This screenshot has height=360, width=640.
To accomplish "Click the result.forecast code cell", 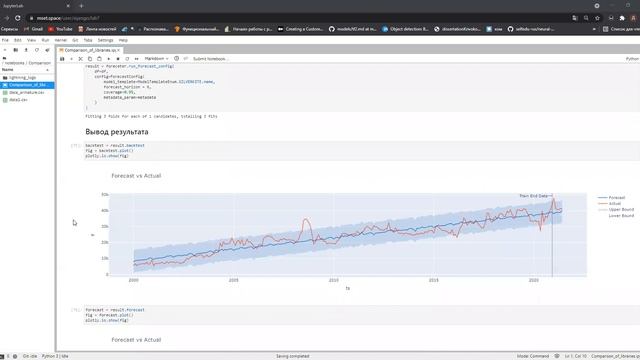I will pyautogui.click(x=361, y=315).
